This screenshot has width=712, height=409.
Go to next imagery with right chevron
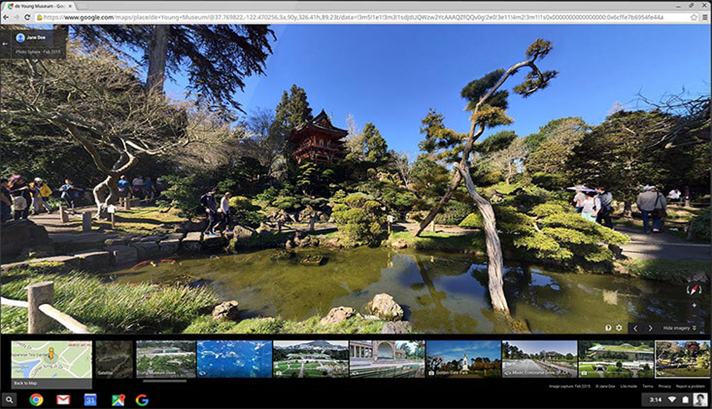[650, 328]
